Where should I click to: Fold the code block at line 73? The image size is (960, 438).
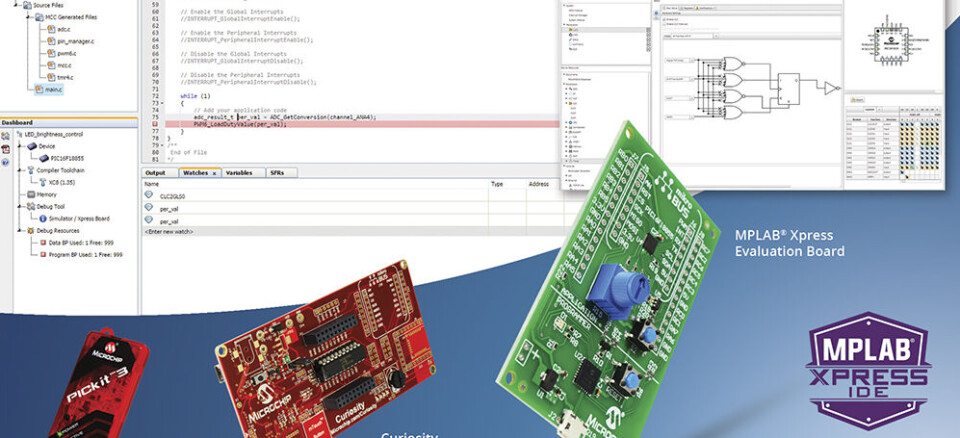pyautogui.click(x=161, y=103)
